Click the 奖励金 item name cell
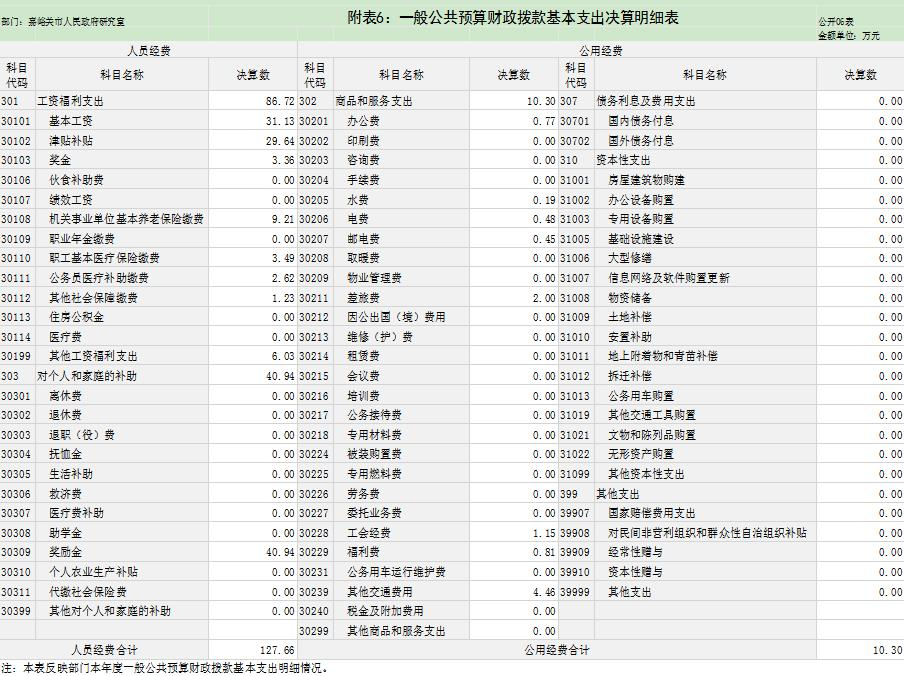 (x=66, y=552)
